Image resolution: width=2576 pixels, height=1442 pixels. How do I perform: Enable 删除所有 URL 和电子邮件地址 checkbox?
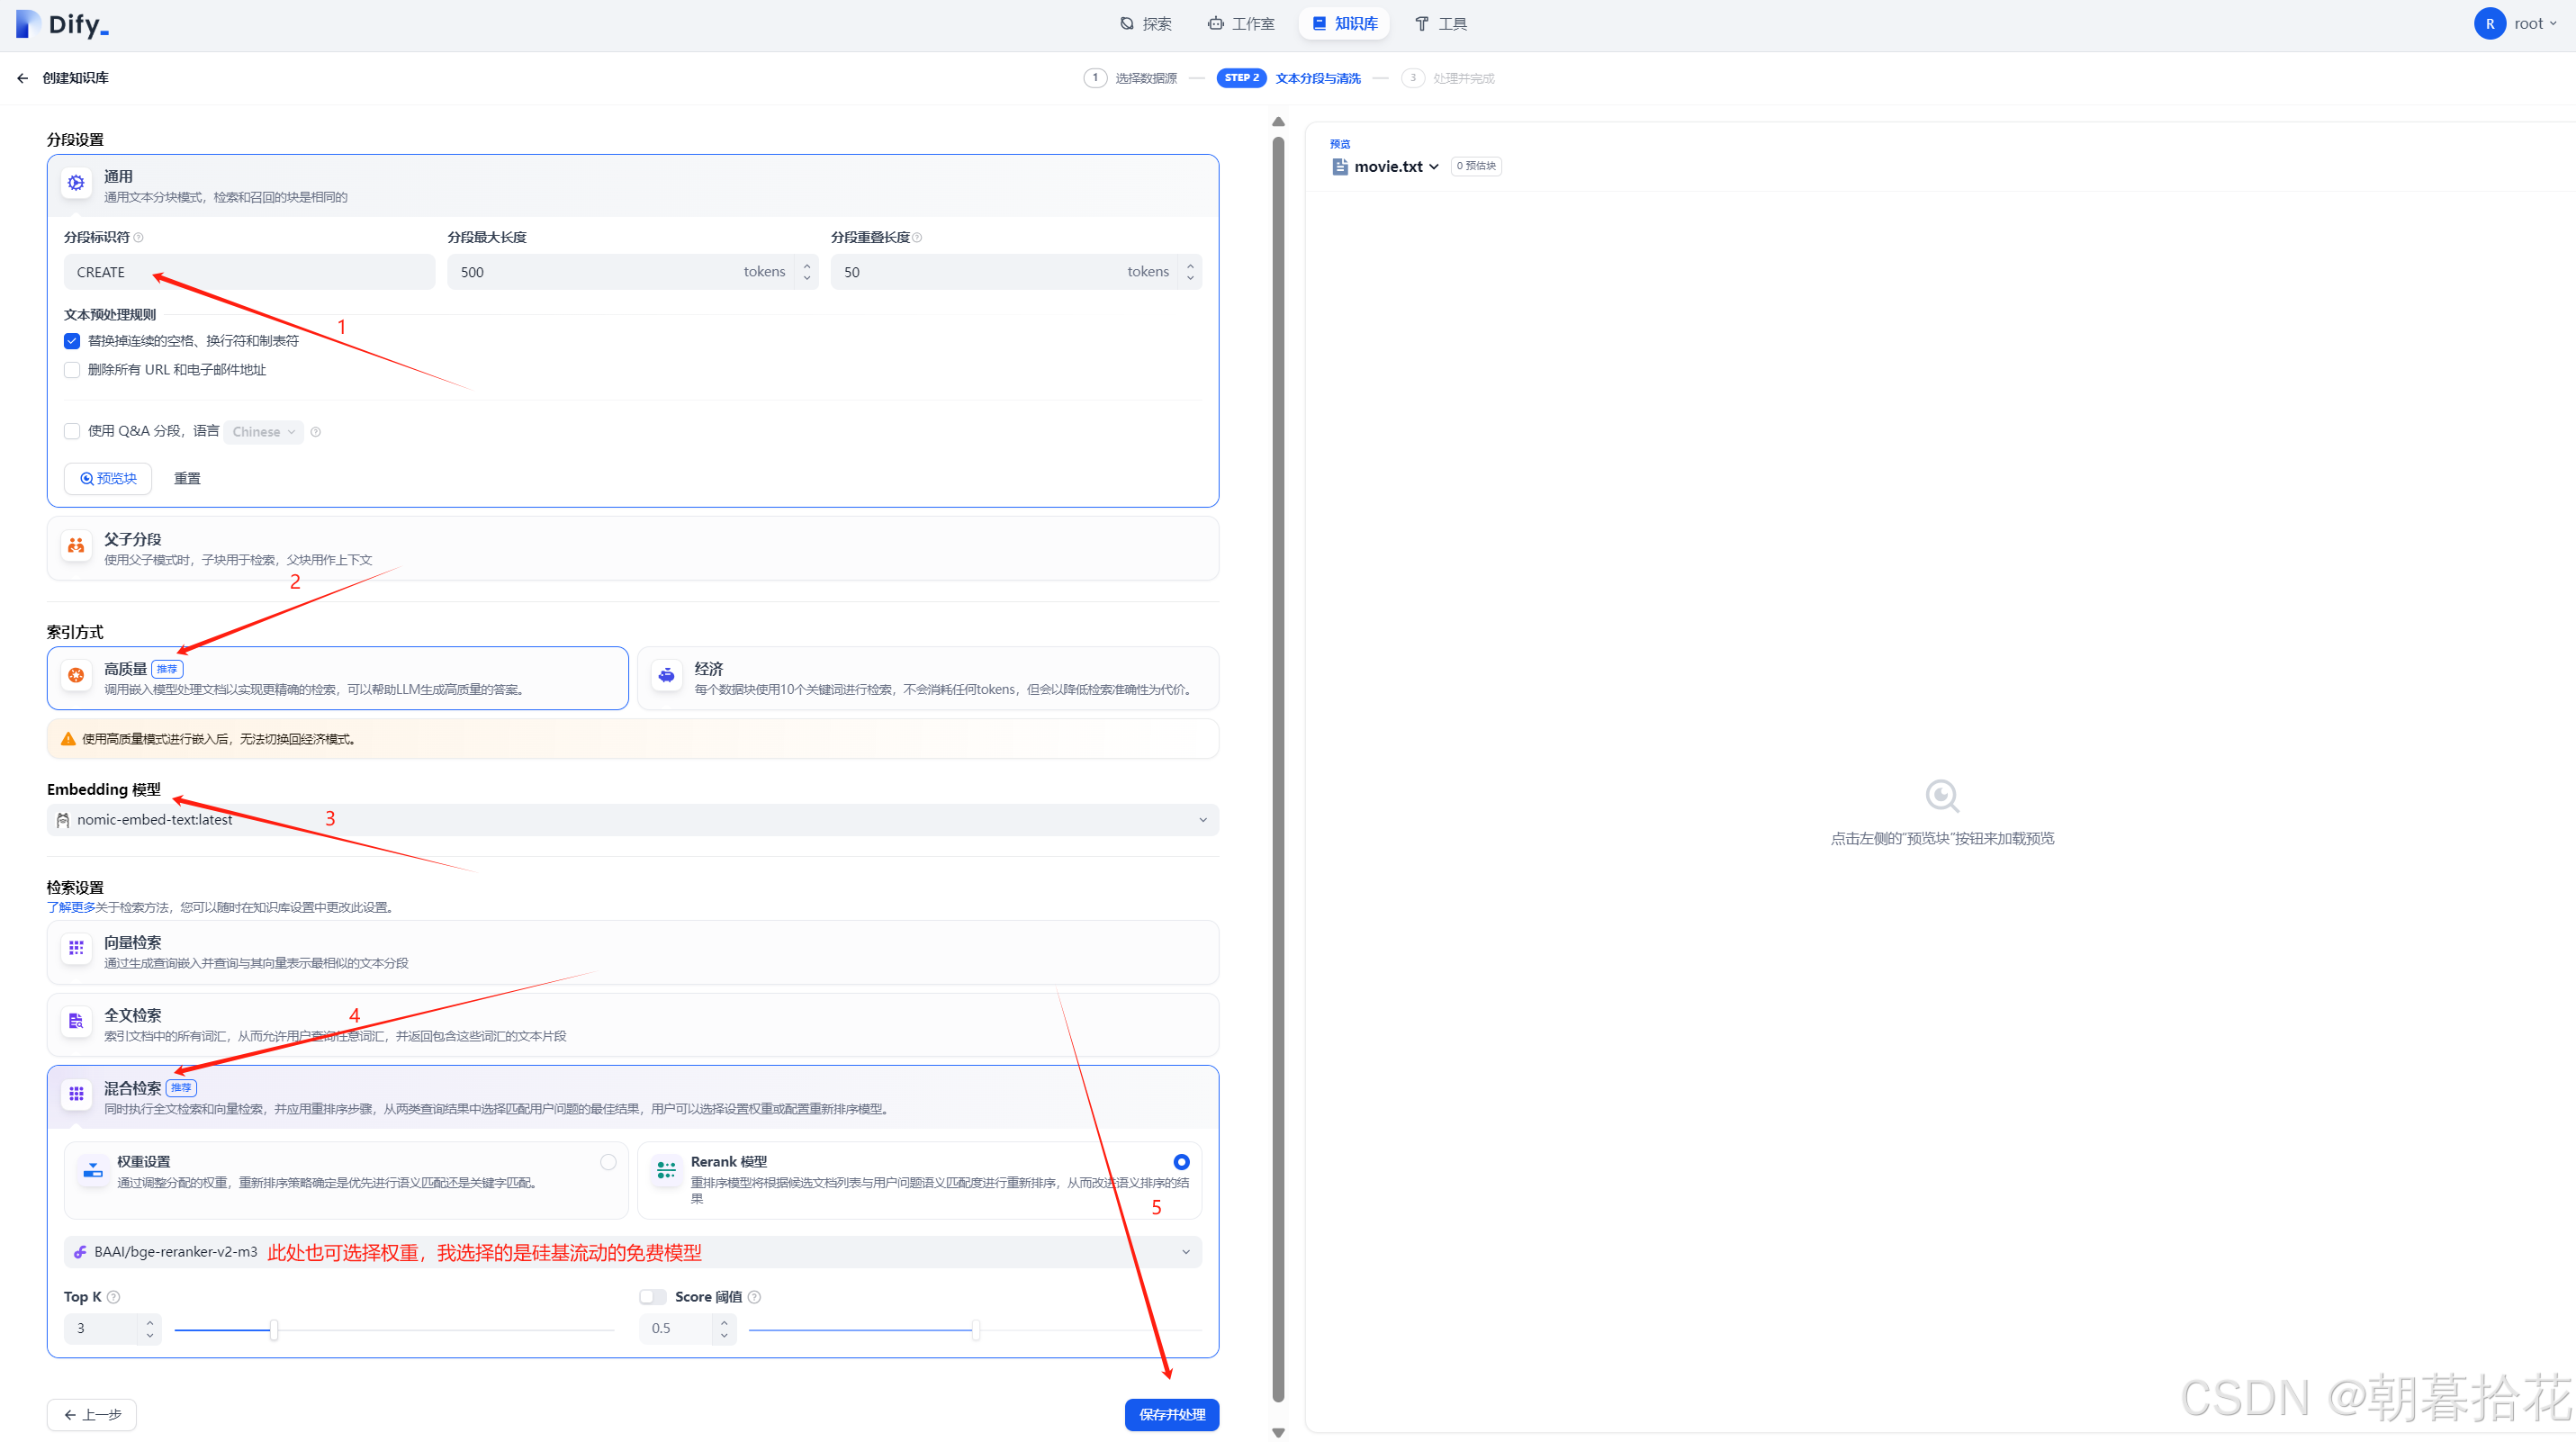(x=72, y=370)
